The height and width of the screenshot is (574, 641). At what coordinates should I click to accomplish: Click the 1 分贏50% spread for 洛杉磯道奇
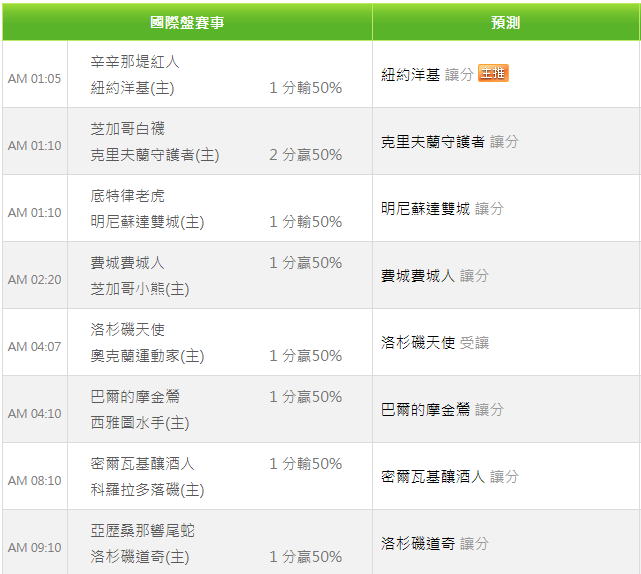[x=305, y=557]
